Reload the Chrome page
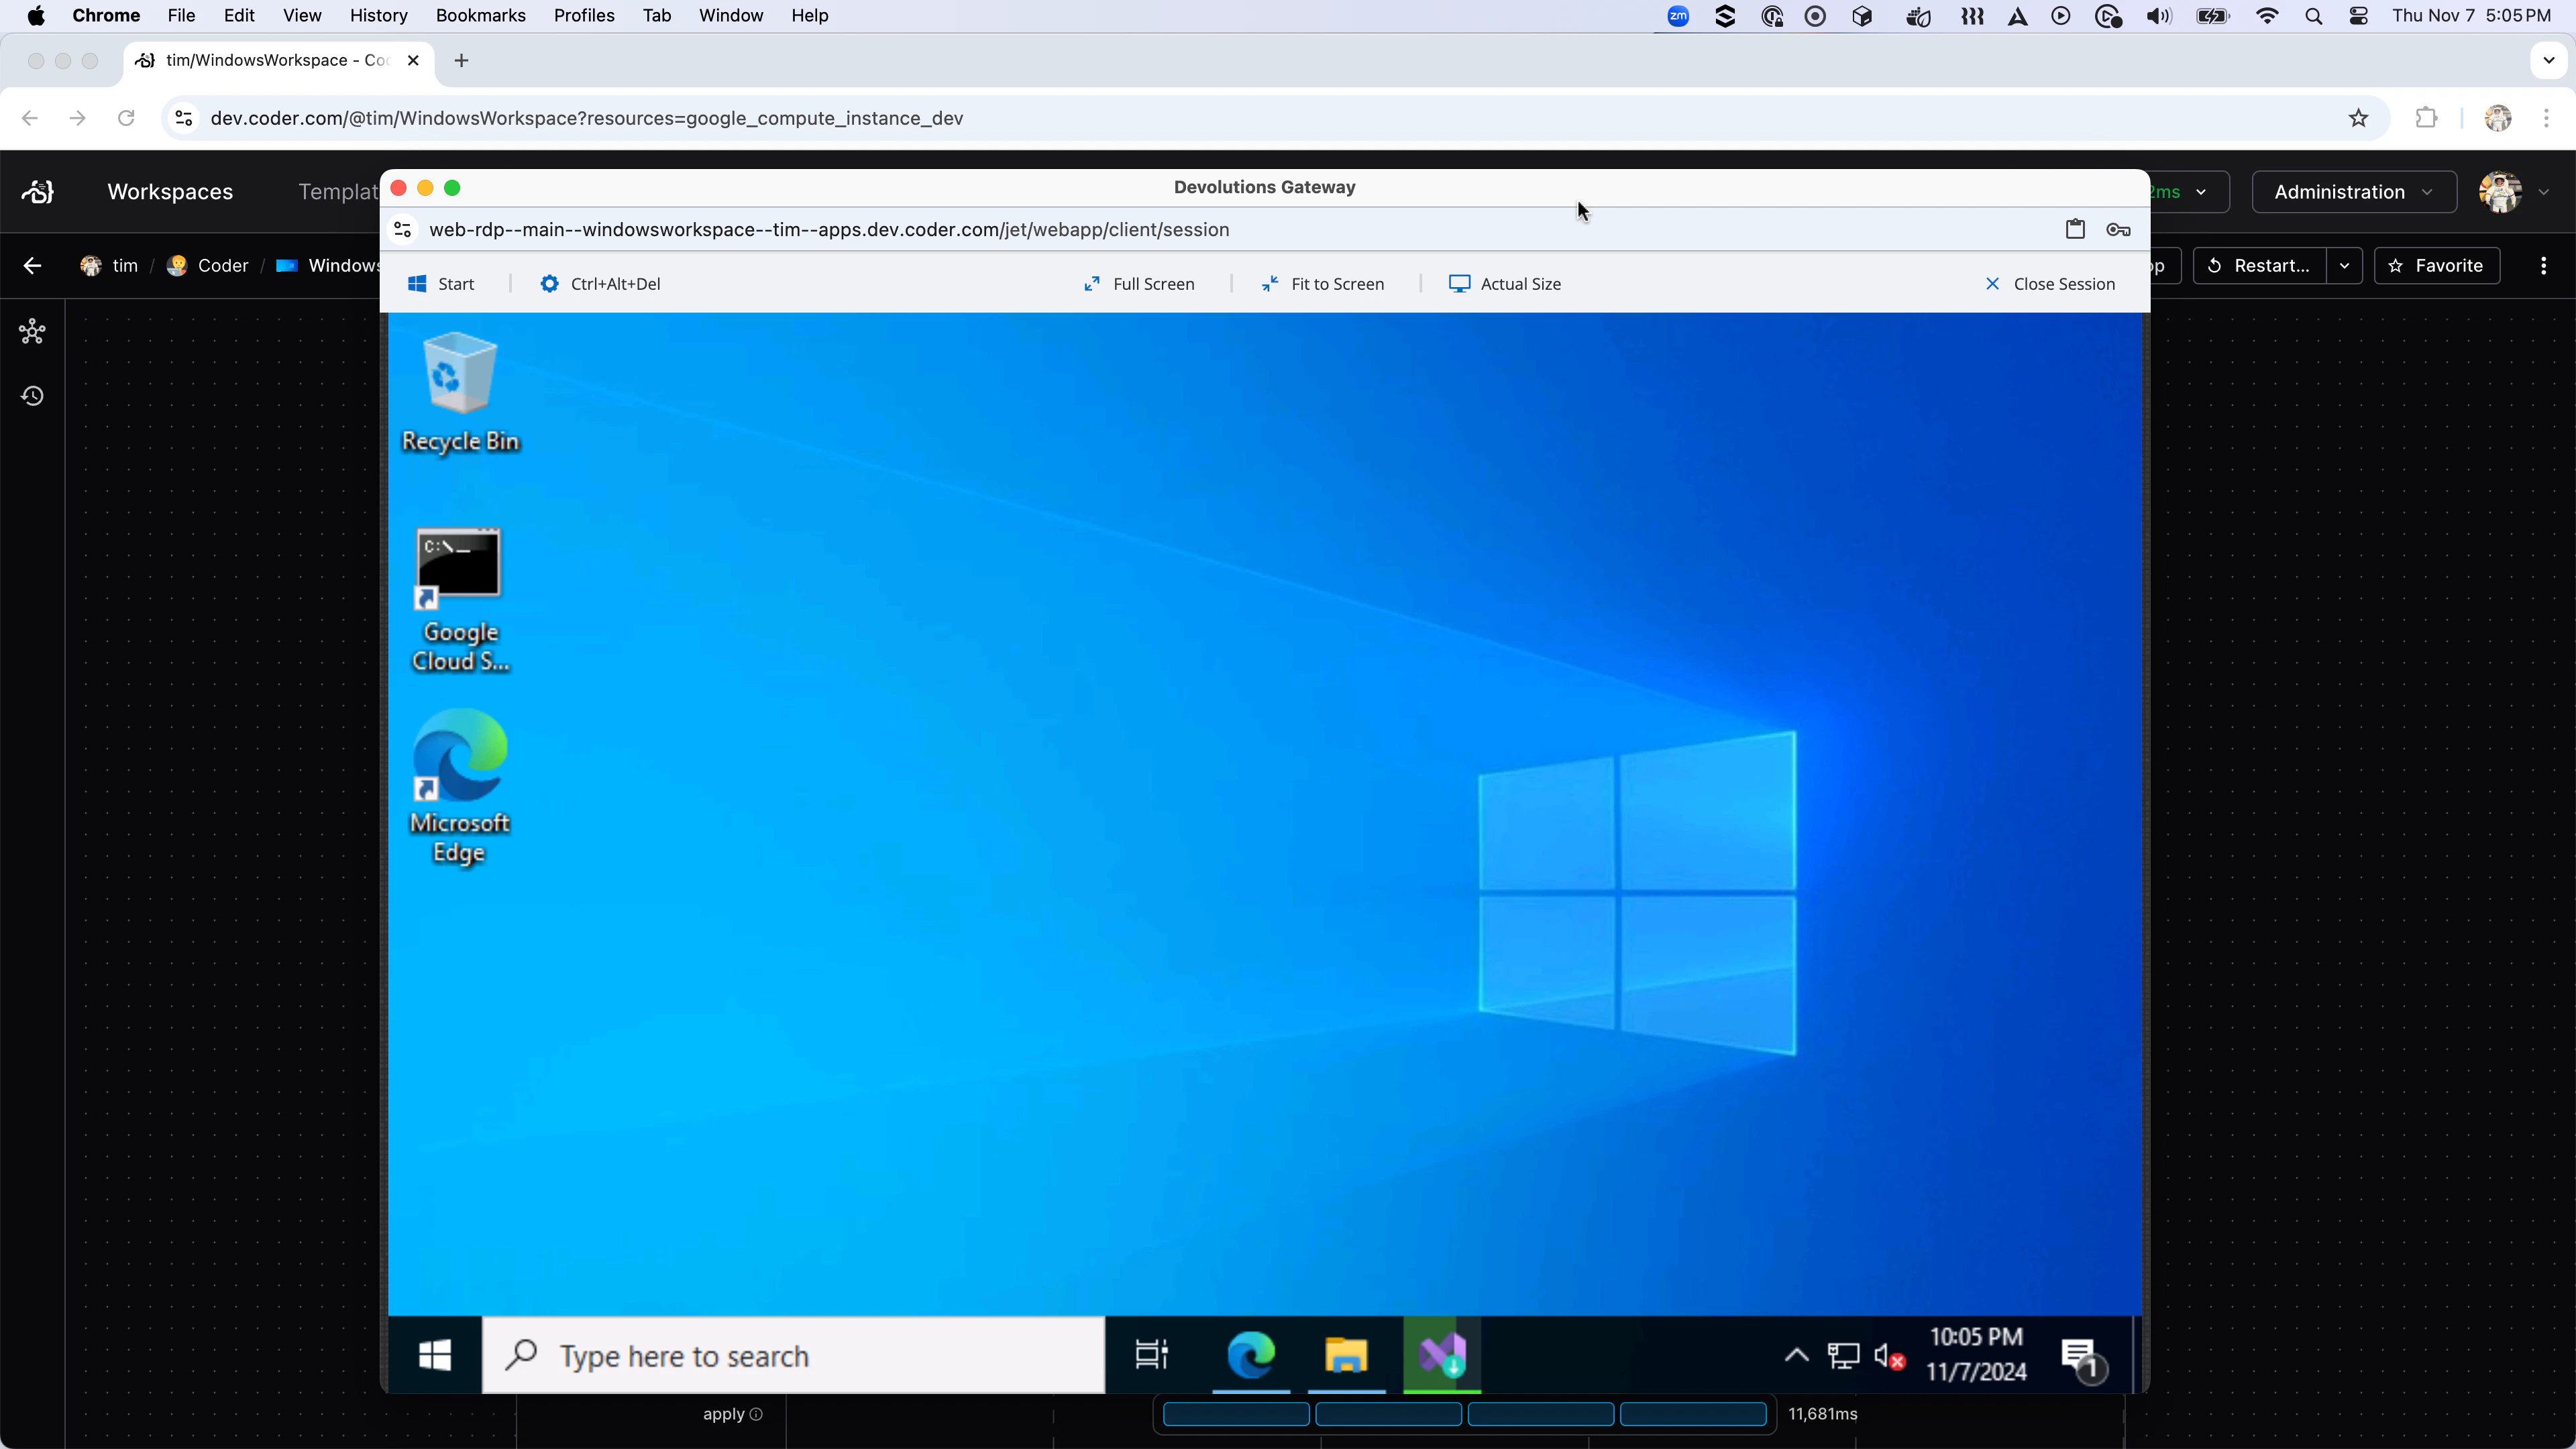Screen dimensions: 2576x1449 (126, 118)
